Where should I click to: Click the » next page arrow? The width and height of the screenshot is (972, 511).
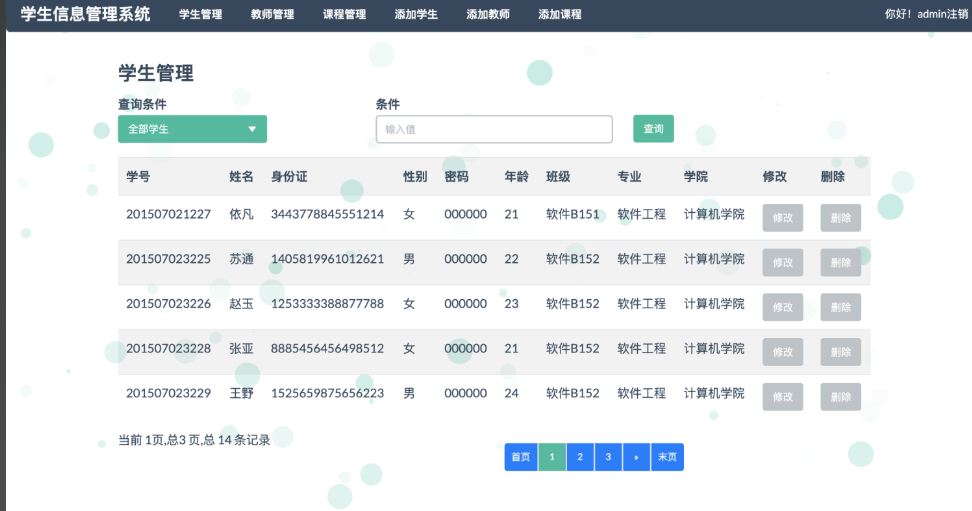[x=636, y=457]
